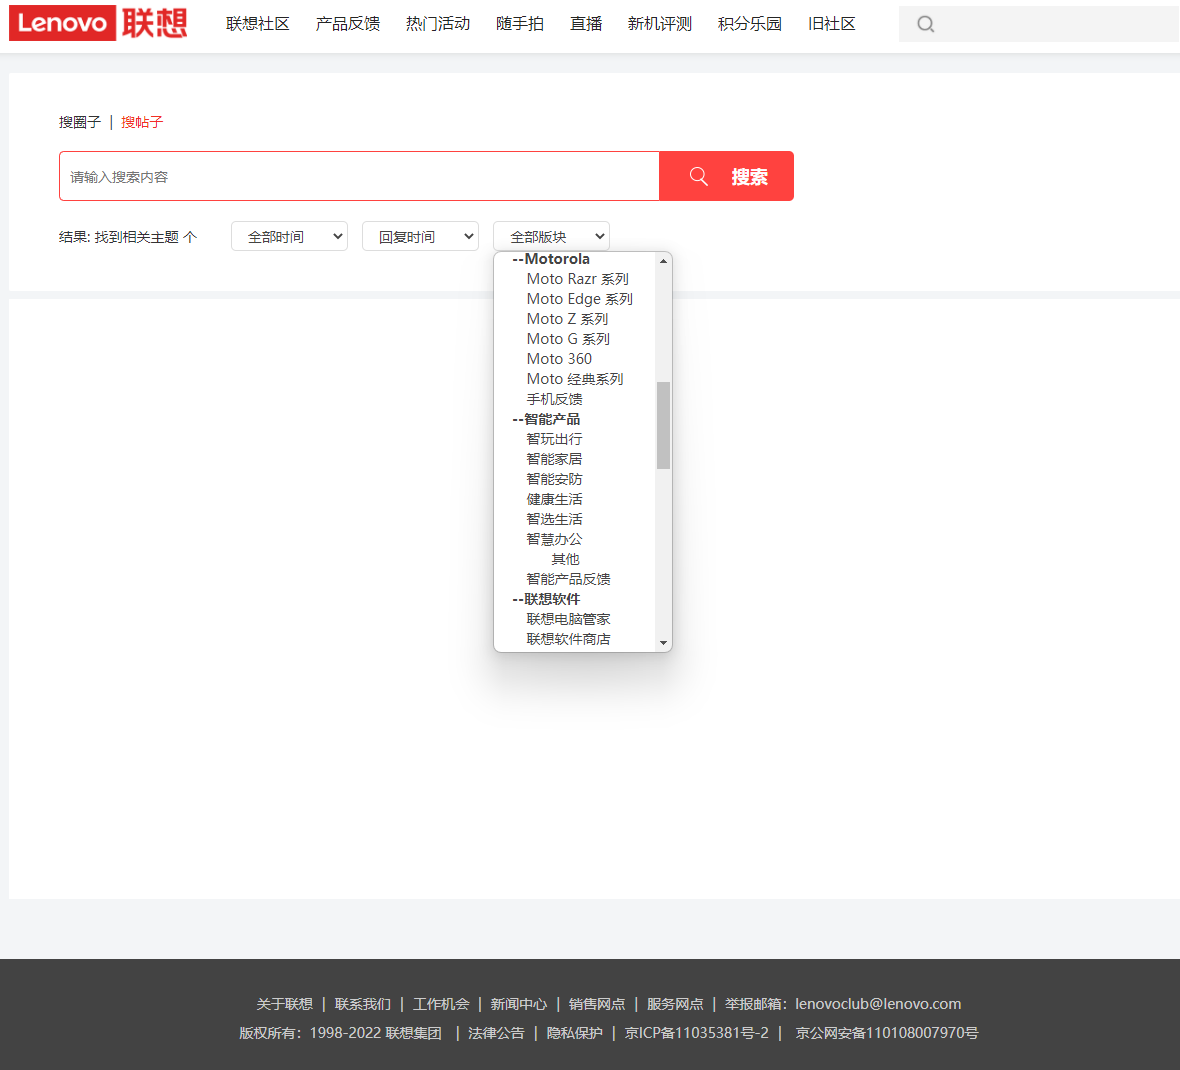Select Moto Razr 系列 option
Image resolution: width=1180 pixels, height=1070 pixels.
click(577, 279)
